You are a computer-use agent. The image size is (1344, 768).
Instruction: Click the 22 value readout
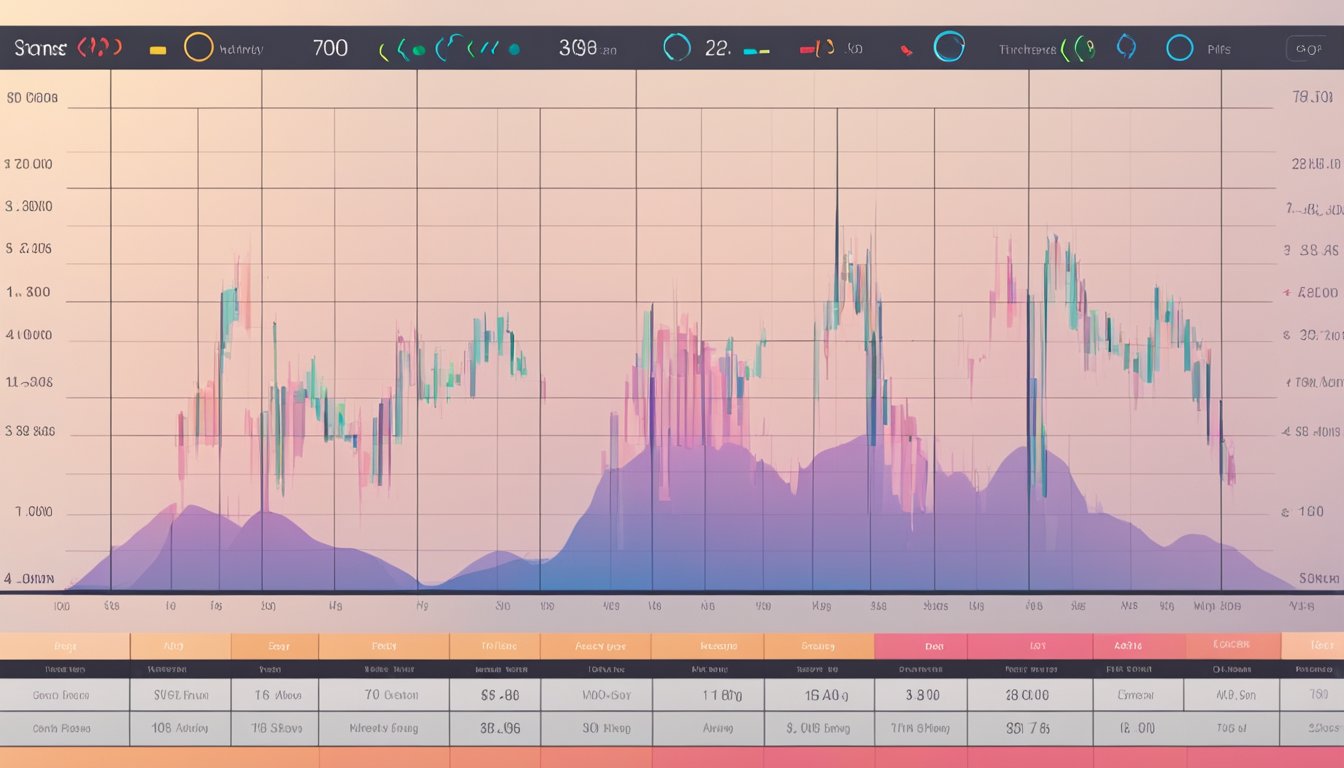coord(716,48)
